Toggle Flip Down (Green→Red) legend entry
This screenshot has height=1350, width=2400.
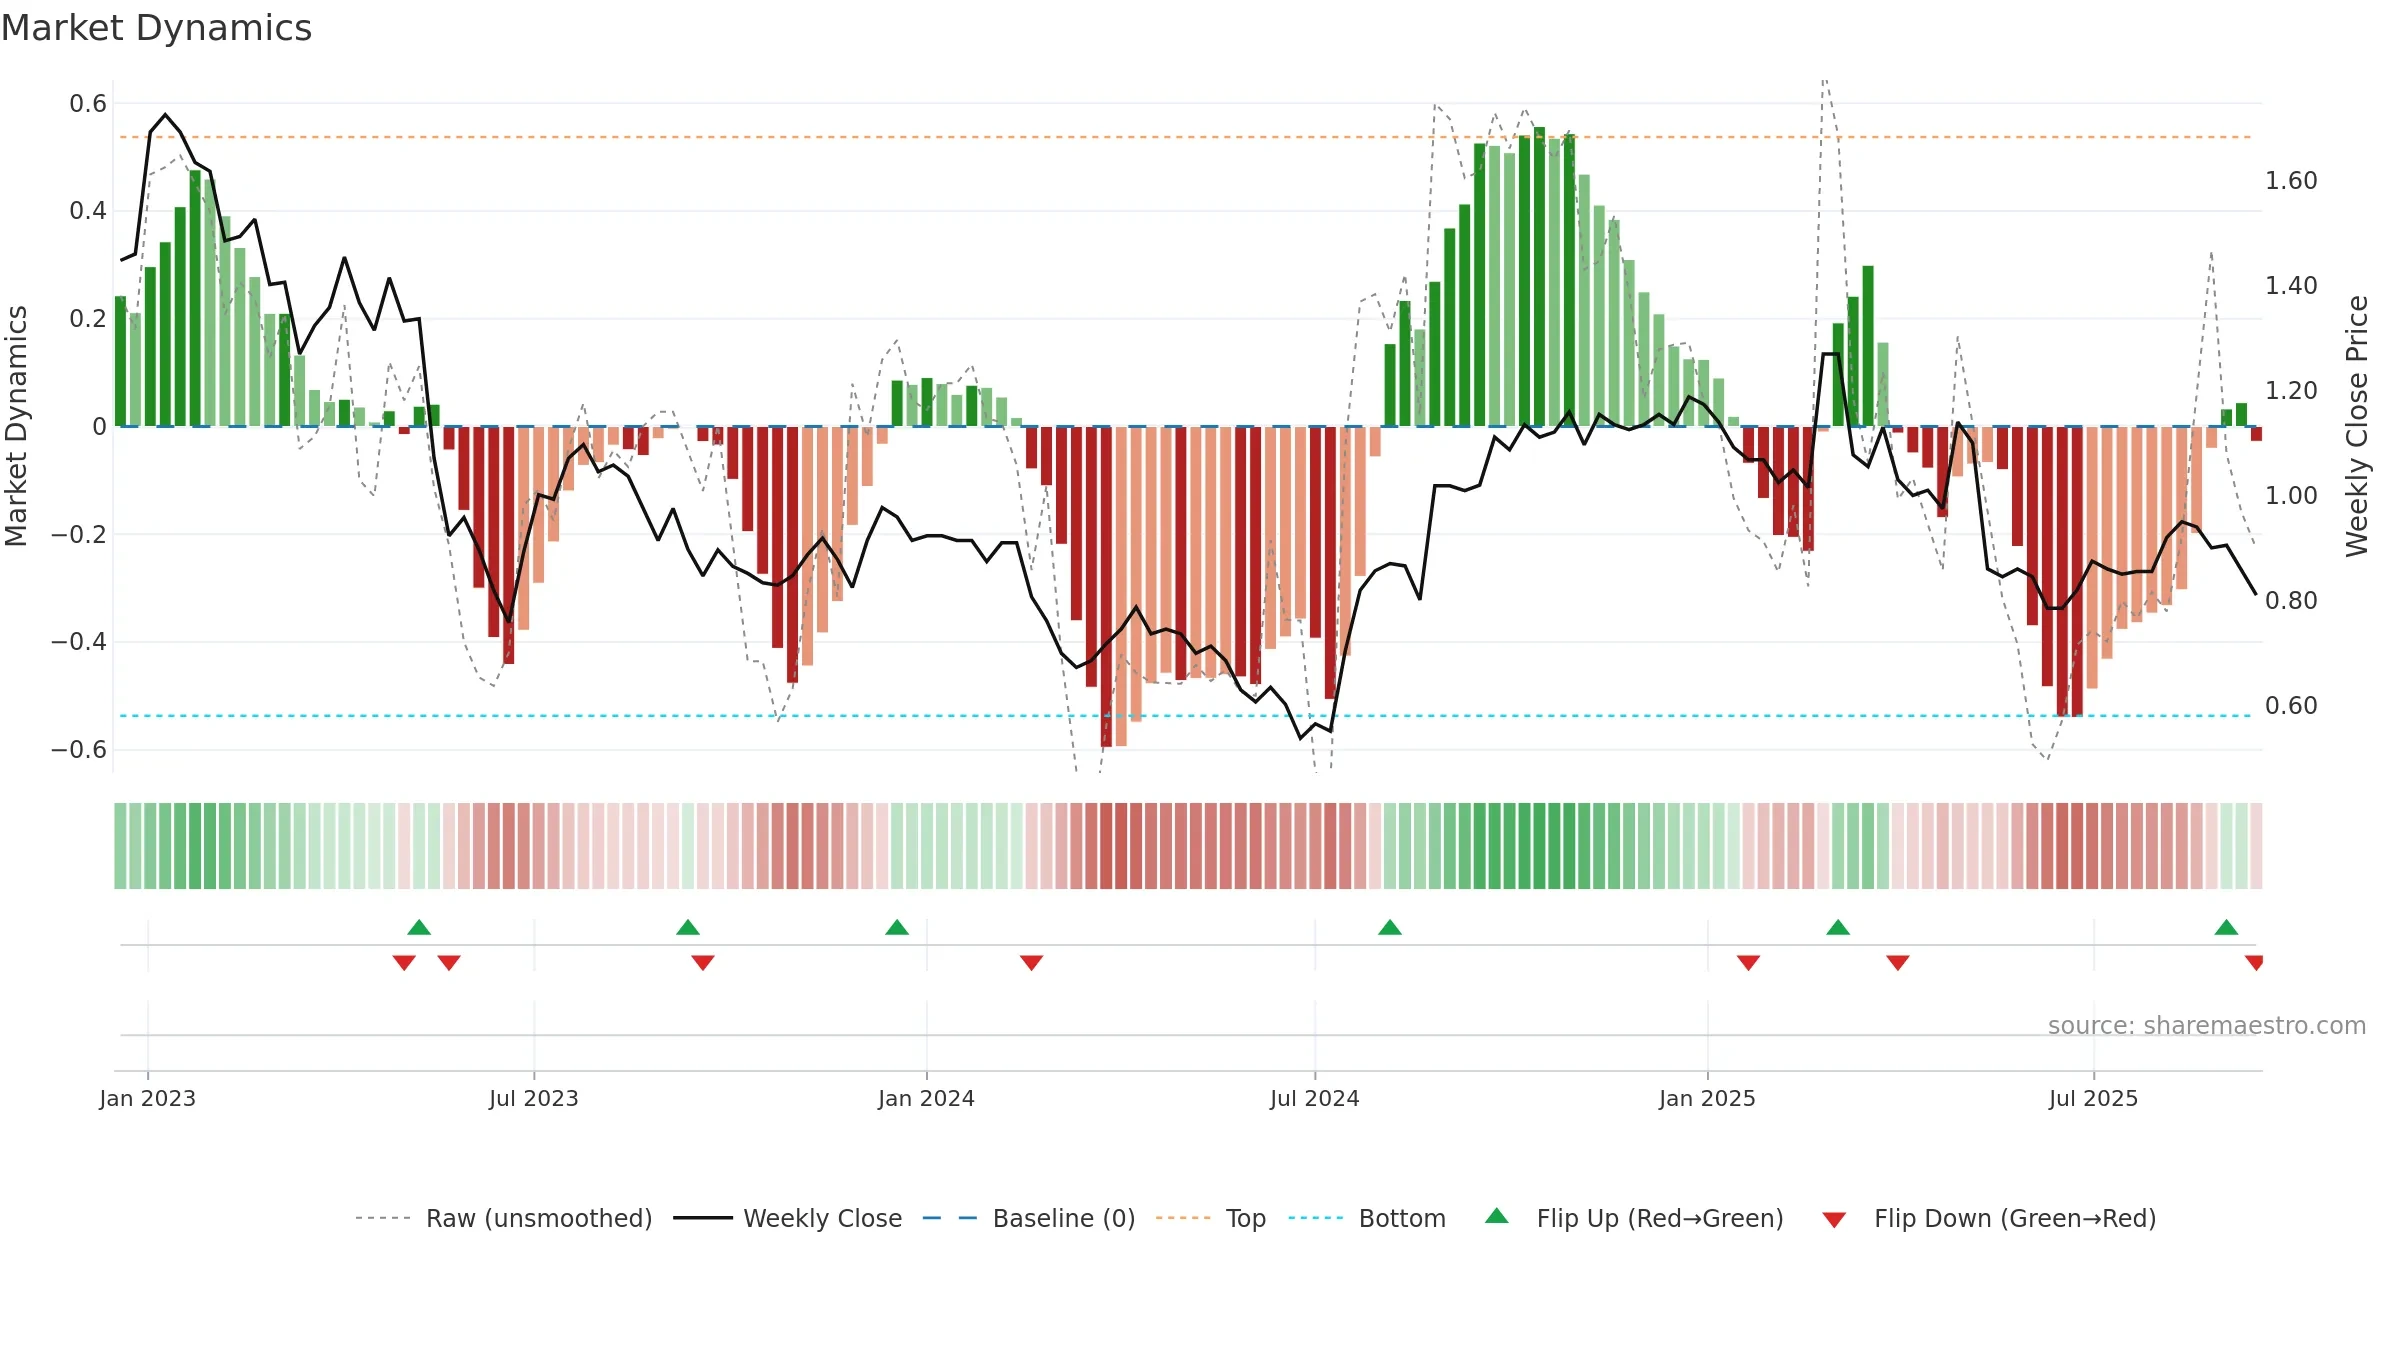tap(1989, 1218)
